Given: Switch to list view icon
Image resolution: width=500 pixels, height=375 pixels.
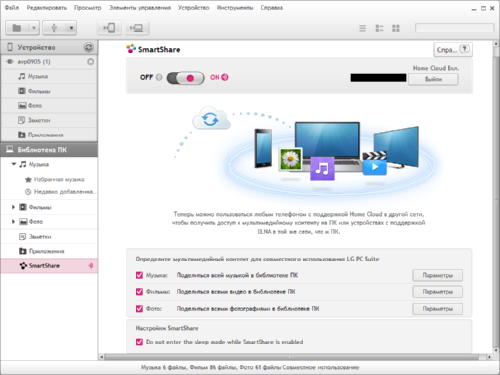Looking at the screenshot, I should [362, 28].
